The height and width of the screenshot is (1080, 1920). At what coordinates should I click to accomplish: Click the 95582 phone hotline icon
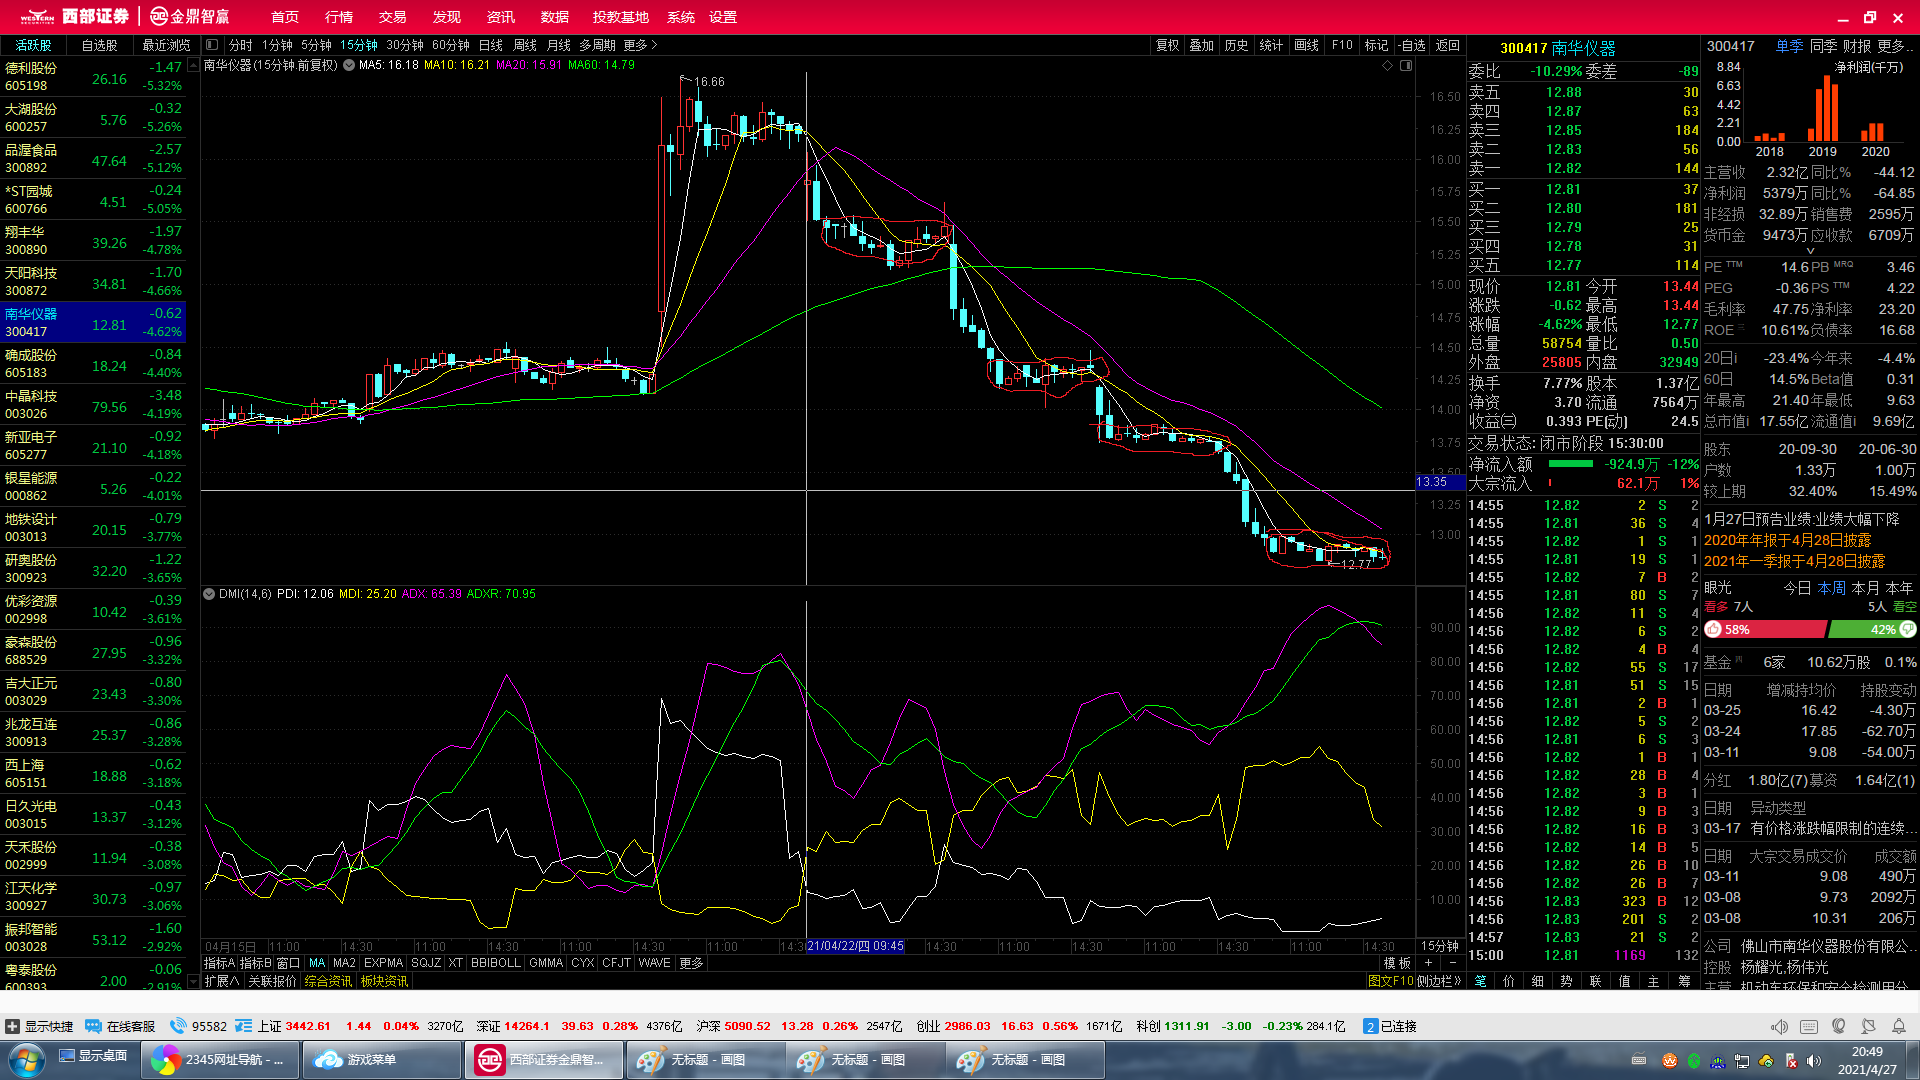(179, 1026)
